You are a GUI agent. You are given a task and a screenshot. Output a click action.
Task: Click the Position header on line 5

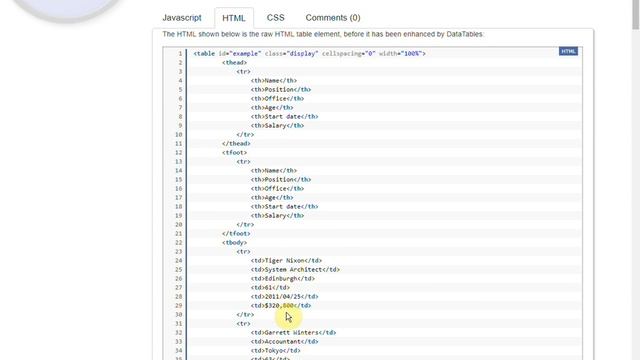click(x=281, y=90)
